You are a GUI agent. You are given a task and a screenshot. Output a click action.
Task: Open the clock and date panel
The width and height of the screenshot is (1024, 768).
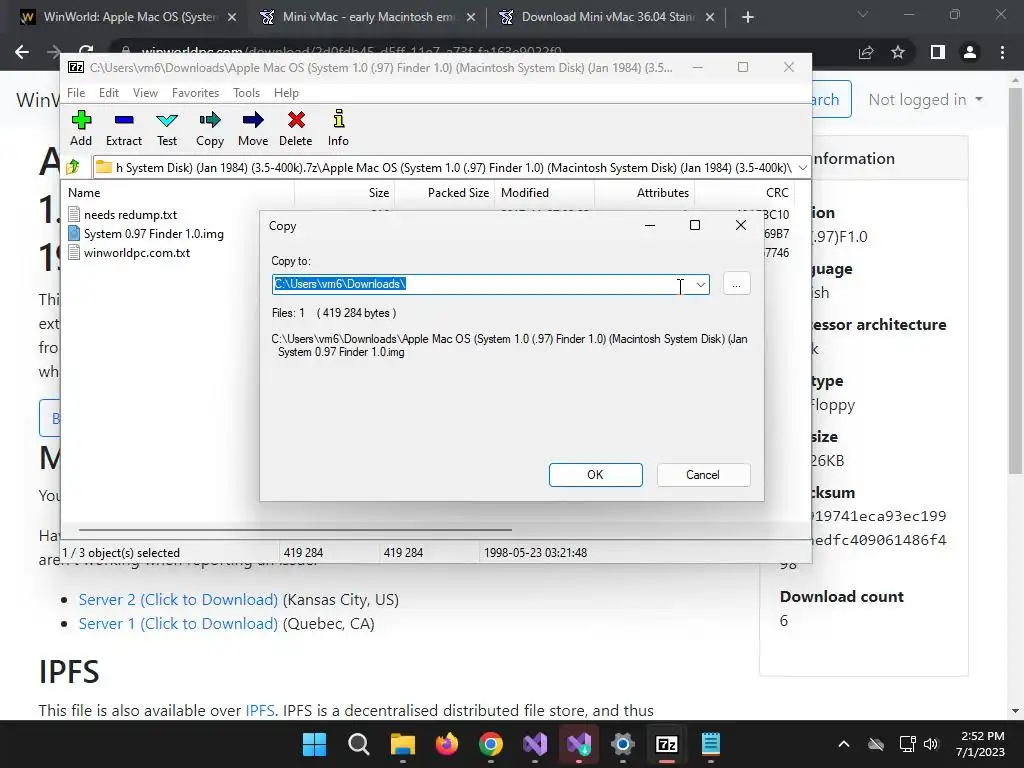980,744
